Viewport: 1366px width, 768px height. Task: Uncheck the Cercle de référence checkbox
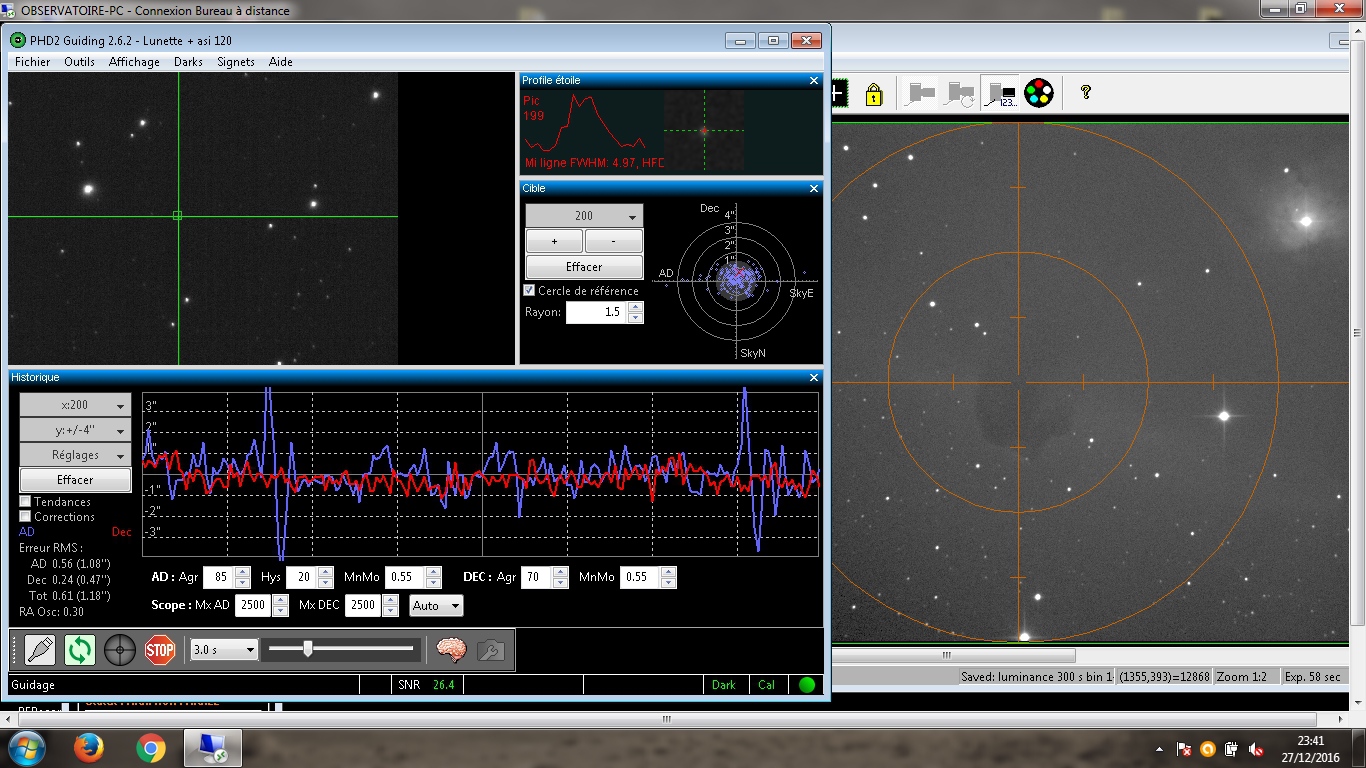coord(530,291)
